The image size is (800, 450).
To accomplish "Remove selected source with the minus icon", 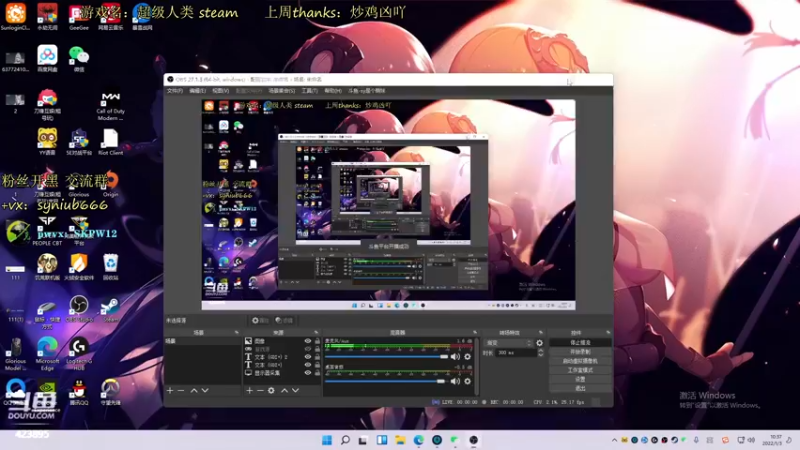I will click(260, 390).
